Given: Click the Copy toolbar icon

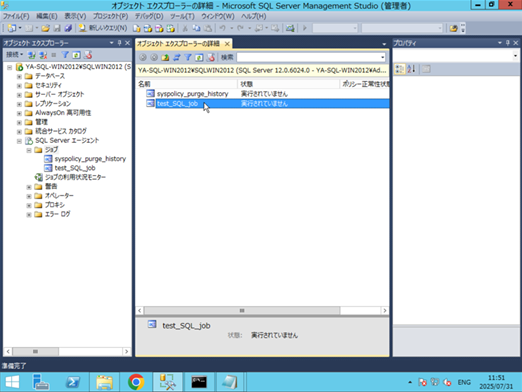Looking at the screenshot, I should coord(196,28).
